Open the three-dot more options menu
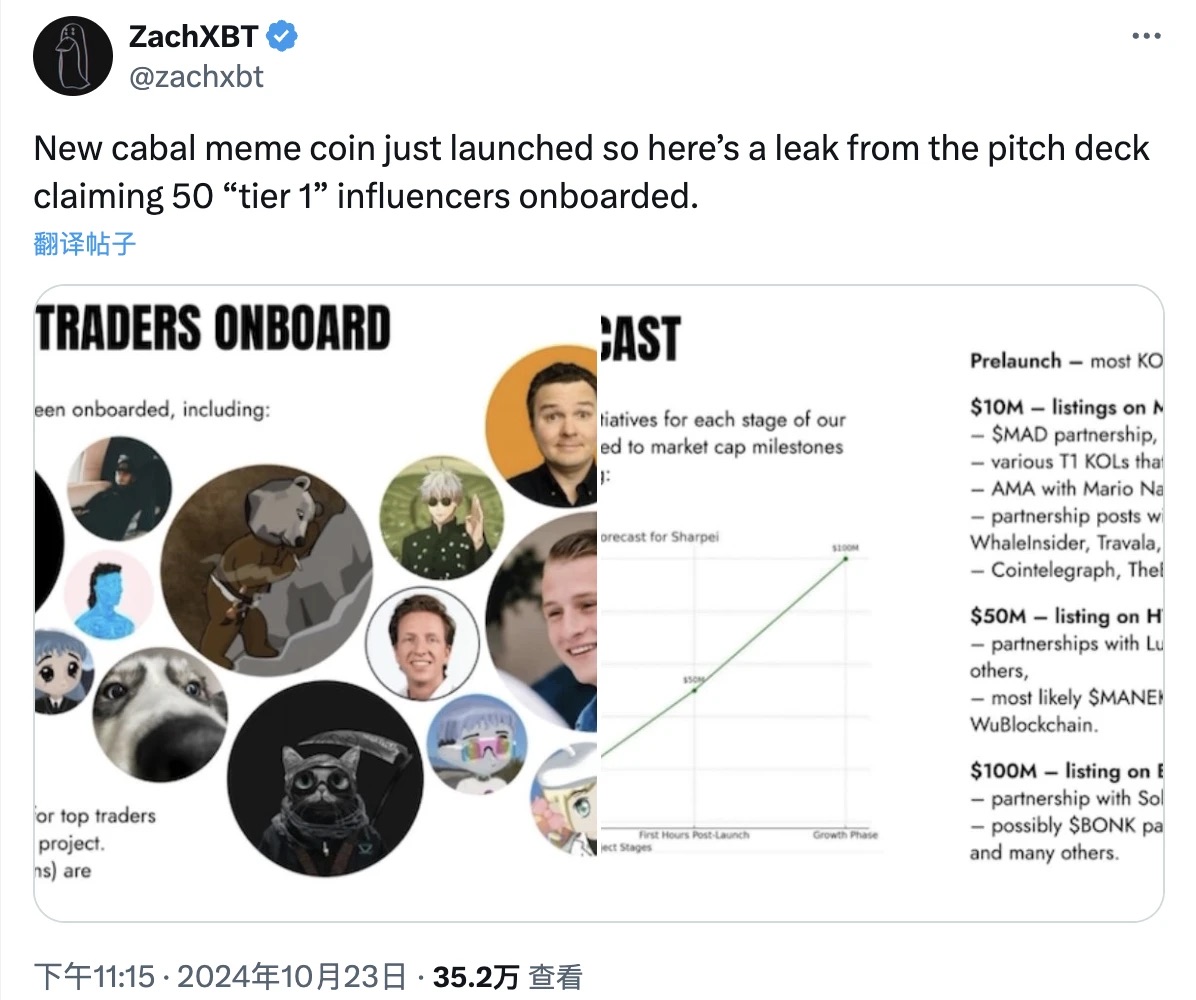This screenshot has height=1000, width=1196. [1146, 36]
